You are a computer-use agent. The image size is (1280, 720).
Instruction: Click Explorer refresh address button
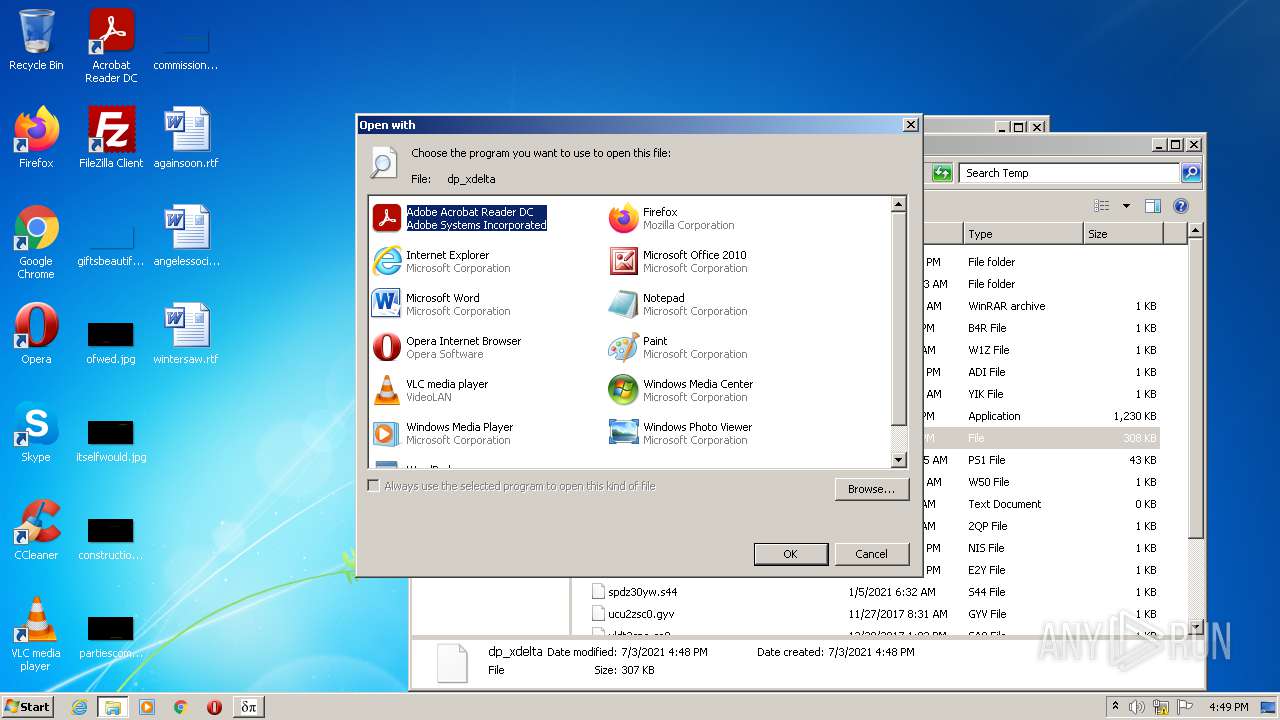pyautogui.click(x=941, y=173)
